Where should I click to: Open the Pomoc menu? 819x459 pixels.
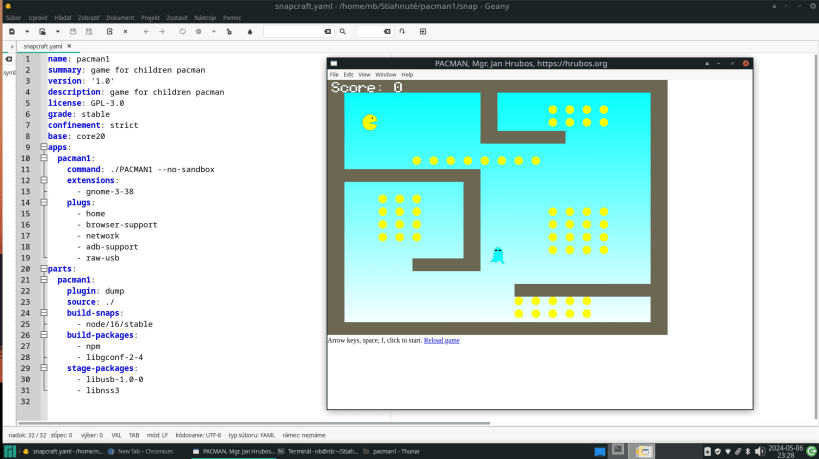point(232,18)
